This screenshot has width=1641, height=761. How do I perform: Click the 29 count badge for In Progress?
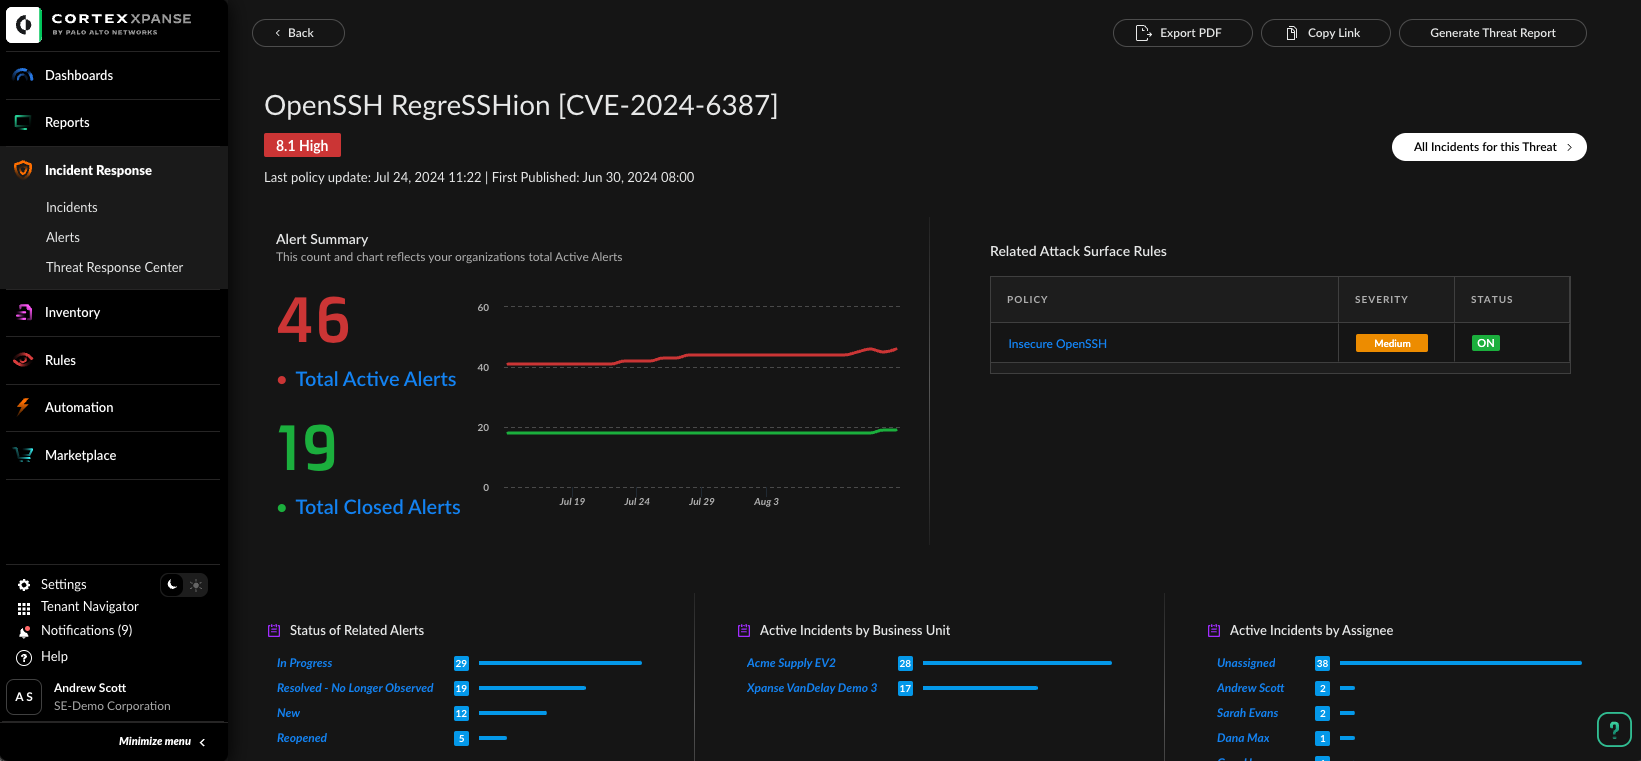461,663
